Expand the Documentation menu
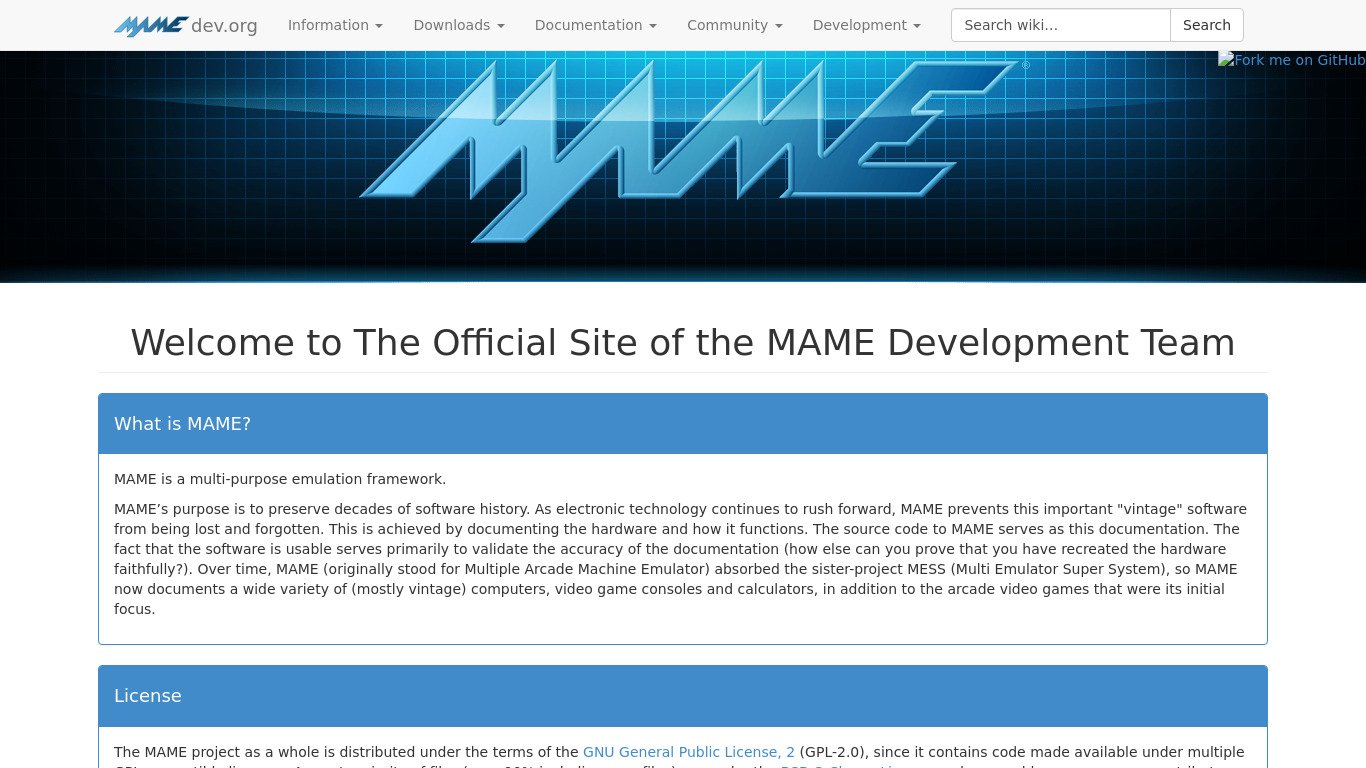1366x768 pixels. pyautogui.click(x=596, y=25)
